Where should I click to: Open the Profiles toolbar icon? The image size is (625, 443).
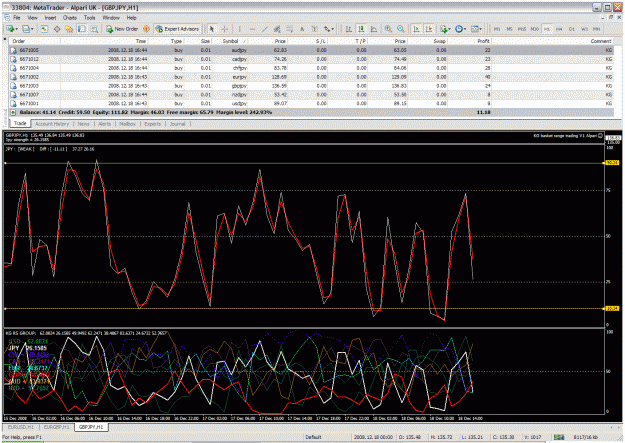(x=26, y=29)
